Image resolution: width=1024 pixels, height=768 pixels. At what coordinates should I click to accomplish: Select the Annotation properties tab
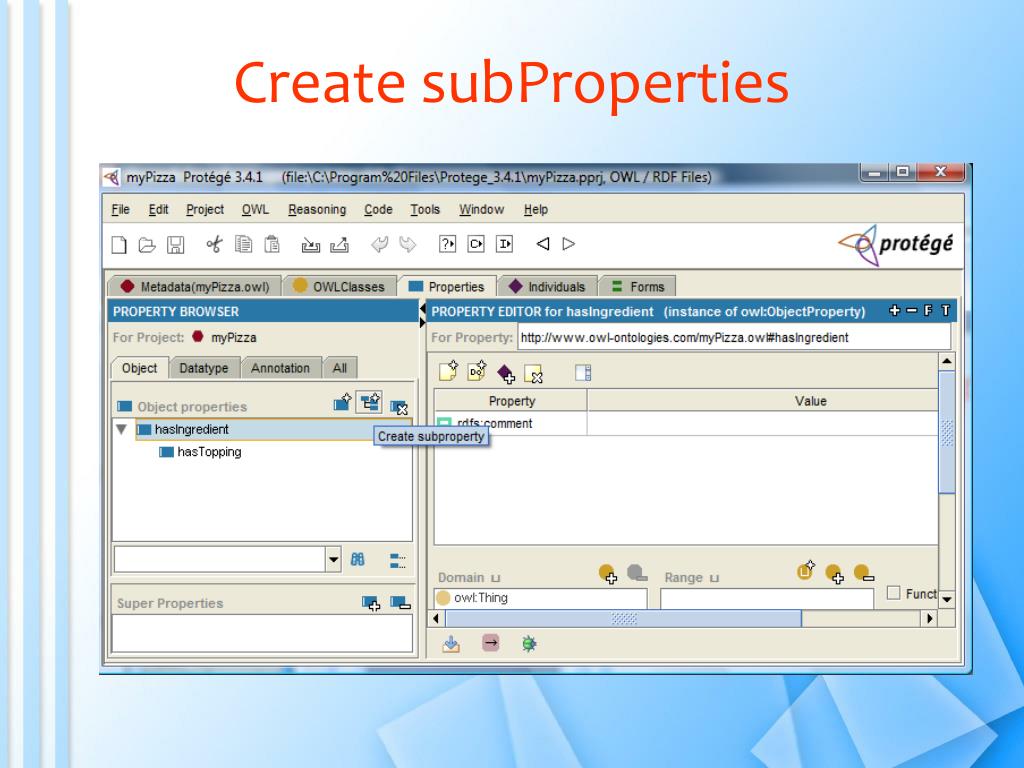pos(280,368)
